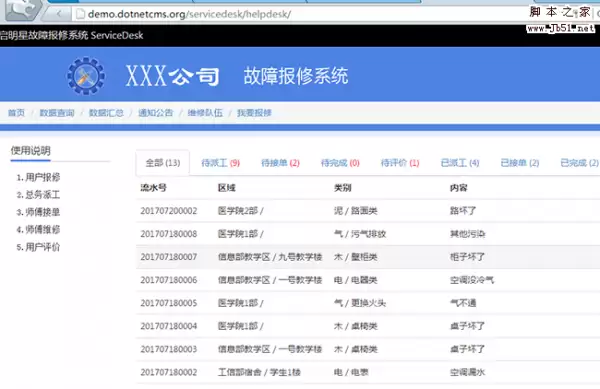
Task: Click the 区域 column header
Action: point(227,188)
